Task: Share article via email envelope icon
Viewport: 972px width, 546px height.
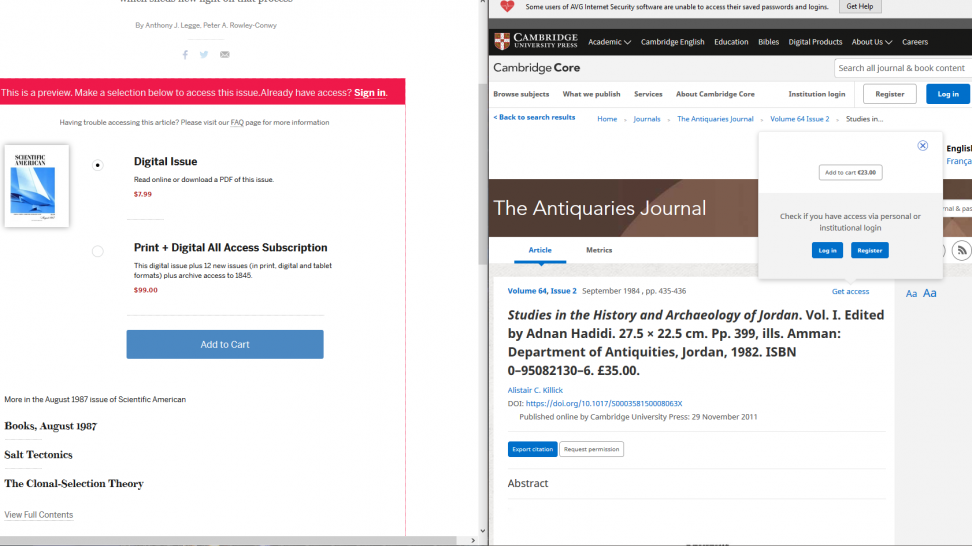Action: tap(224, 55)
